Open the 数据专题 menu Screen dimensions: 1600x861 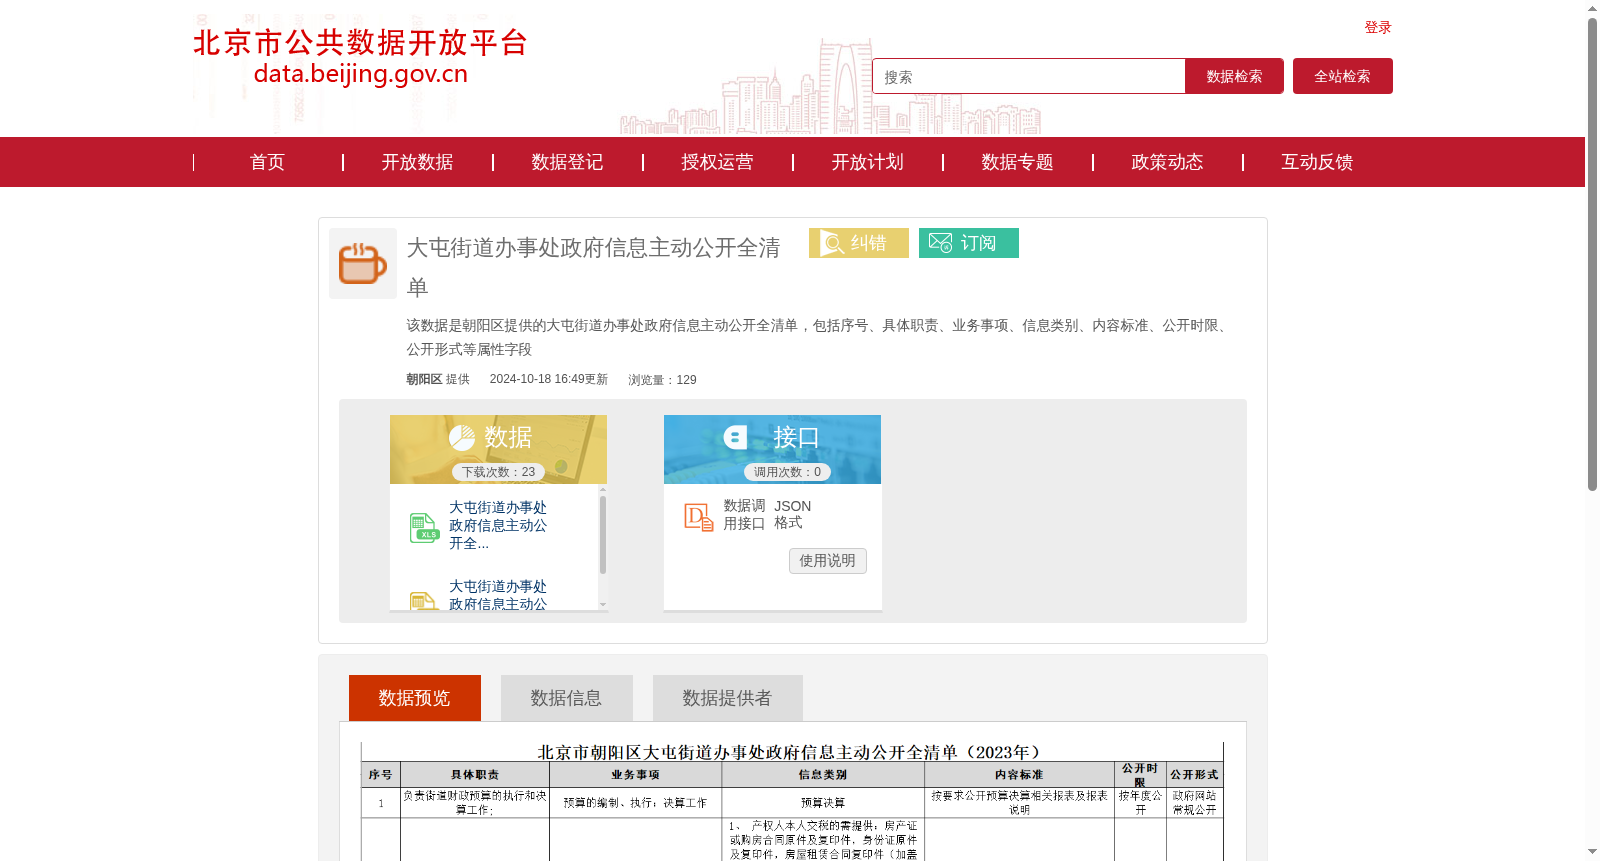1017,162
